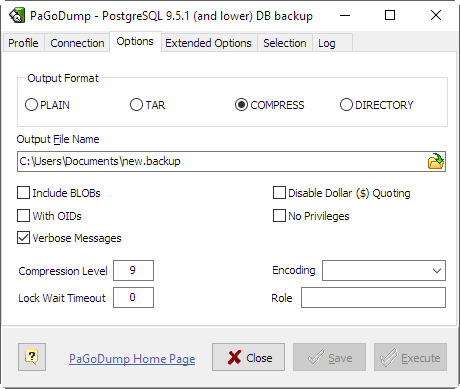Select the COMPRESS output format

[x=269, y=105]
